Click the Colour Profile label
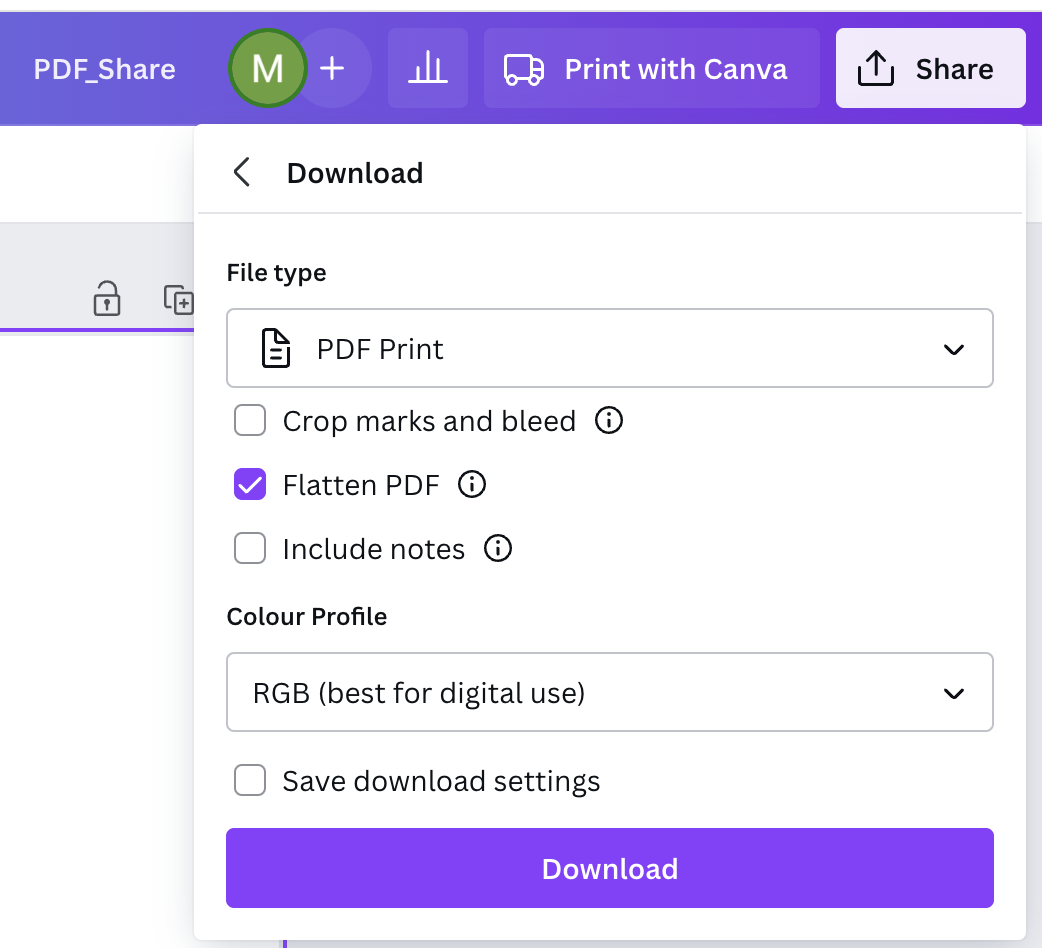This screenshot has width=1042, height=948. (x=306, y=616)
